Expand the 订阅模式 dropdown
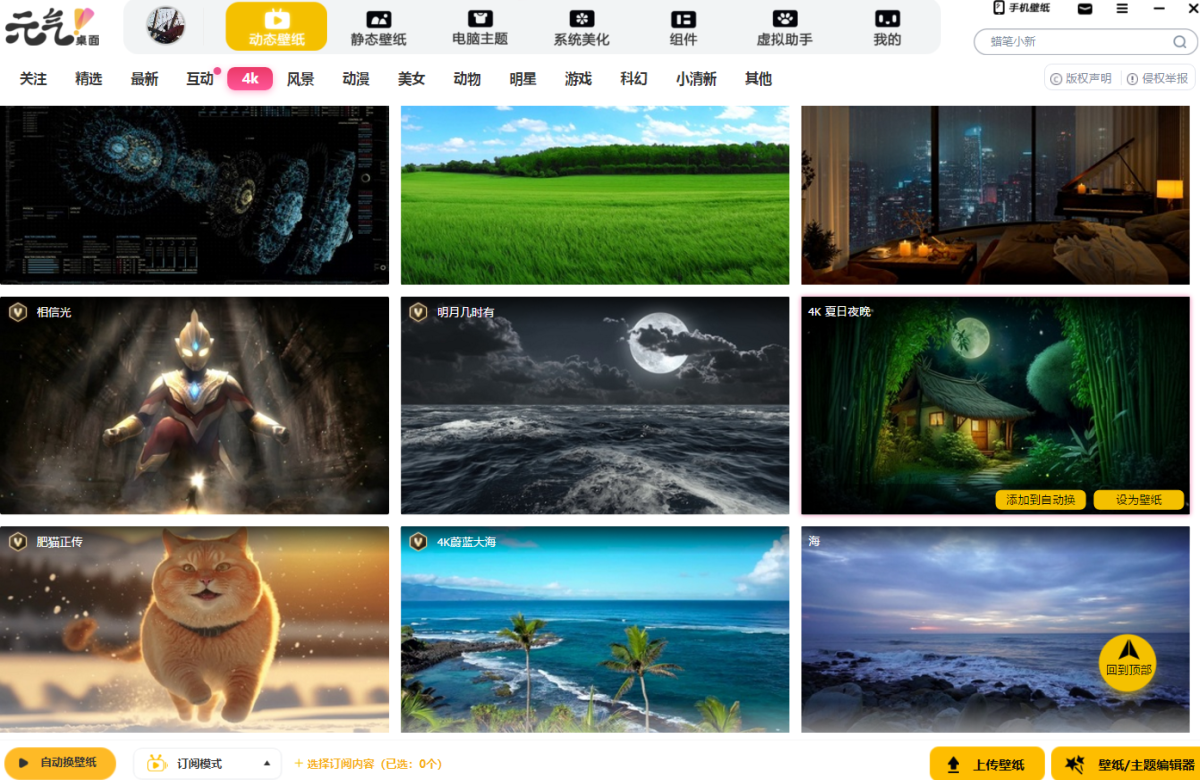This screenshot has width=1200, height=780. pos(207,763)
